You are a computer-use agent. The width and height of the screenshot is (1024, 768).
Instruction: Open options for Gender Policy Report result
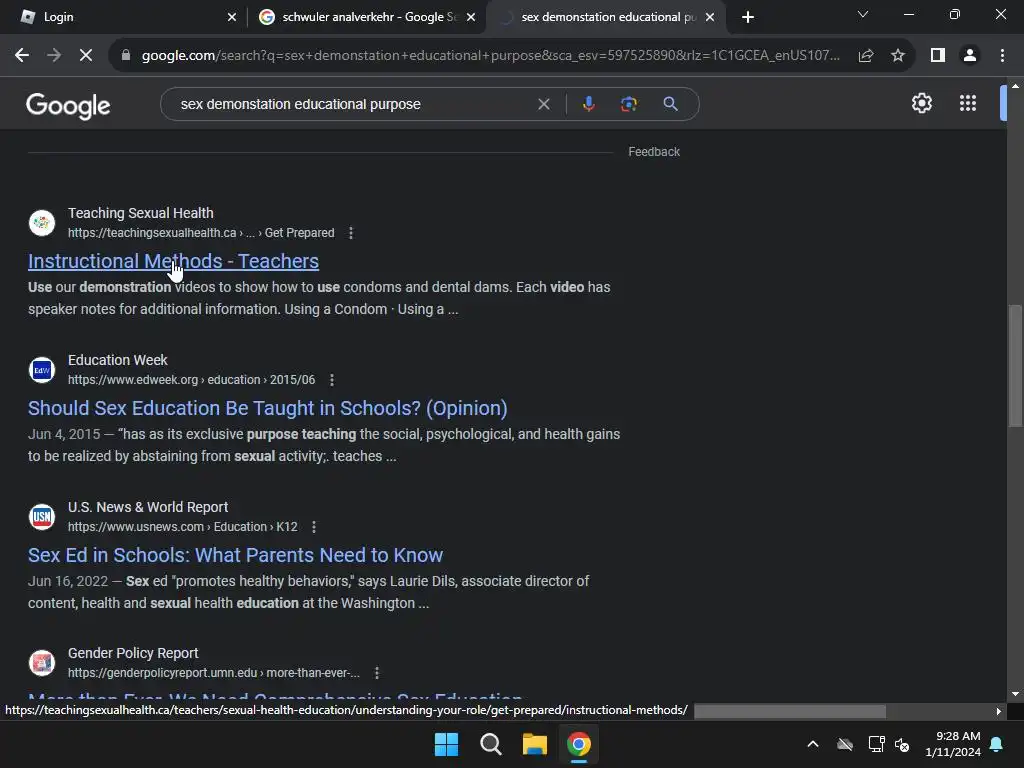click(x=377, y=673)
